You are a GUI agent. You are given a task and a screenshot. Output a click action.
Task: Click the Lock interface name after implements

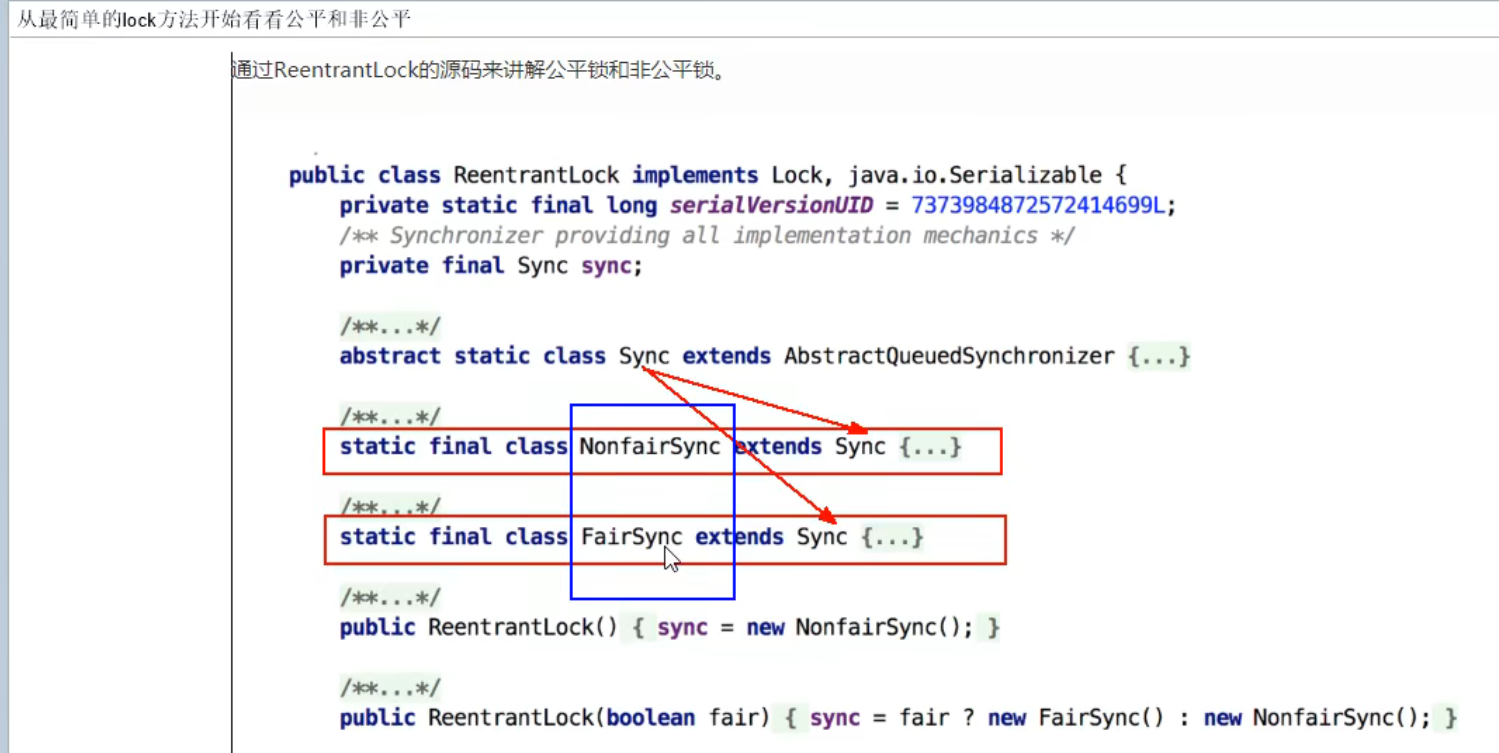pyautogui.click(x=797, y=176)
